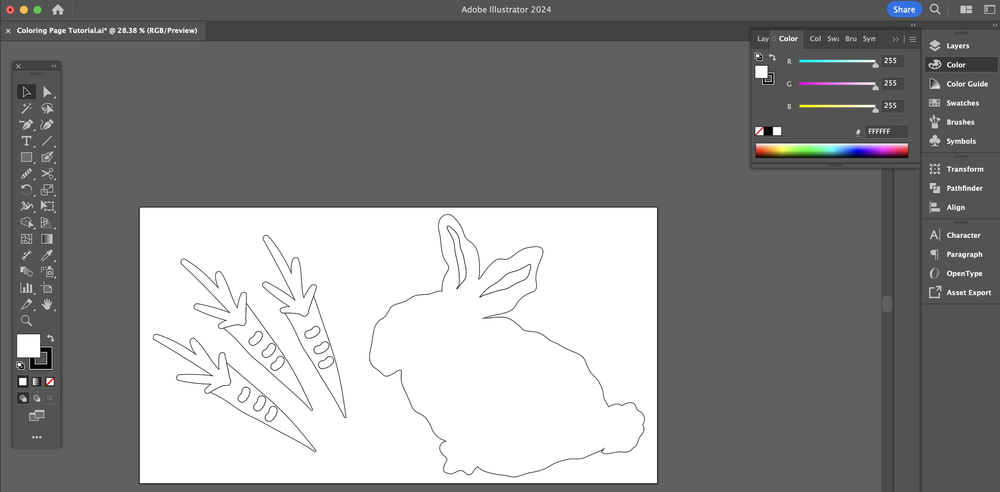Open the Layers panel from dock
1000x492 pixels.
960,46
